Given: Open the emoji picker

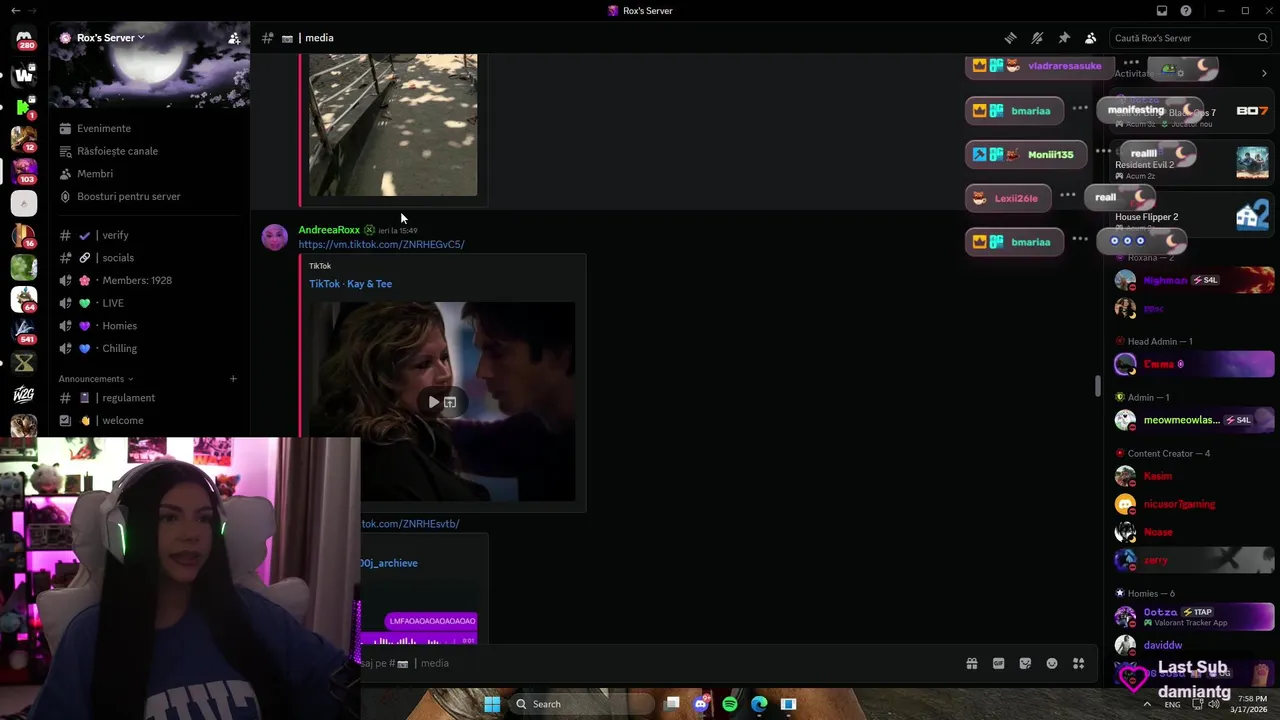Looking at the screenshot, I should pyautogui.click(x=1052, y=663).
